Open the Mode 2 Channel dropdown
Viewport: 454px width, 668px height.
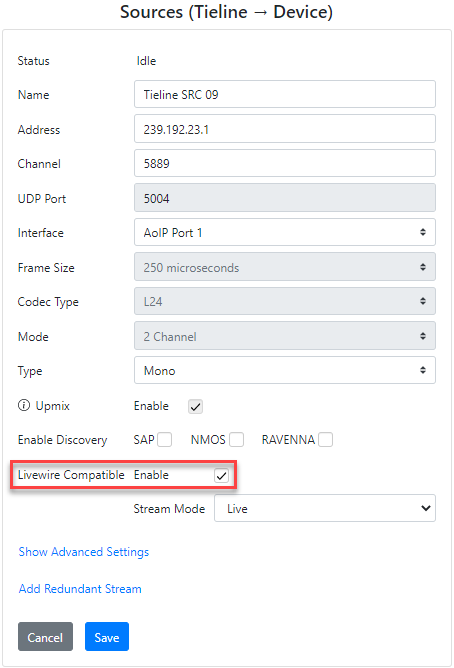[284, 336]
